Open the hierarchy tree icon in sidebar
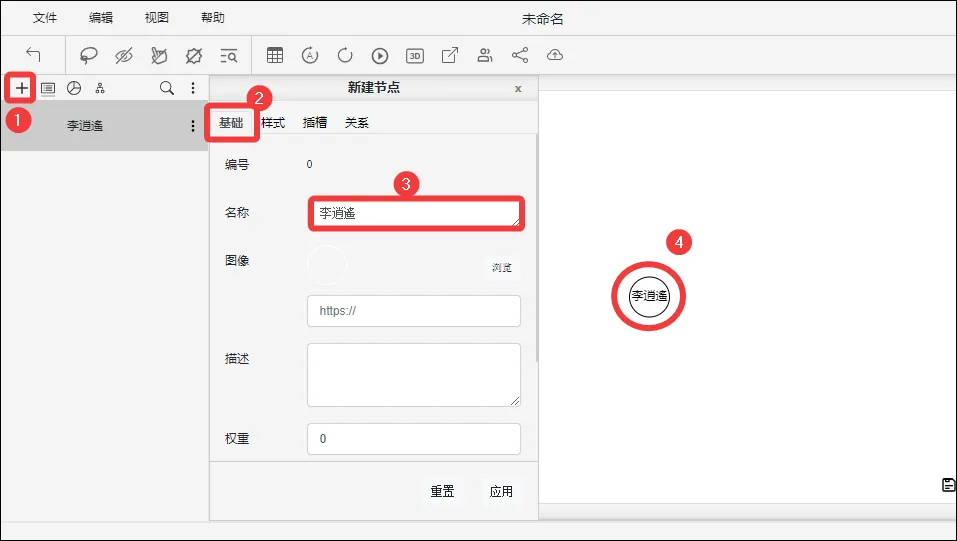Viewport: 957px width, 541px height. pyautogui.click(x=100, y=89)
